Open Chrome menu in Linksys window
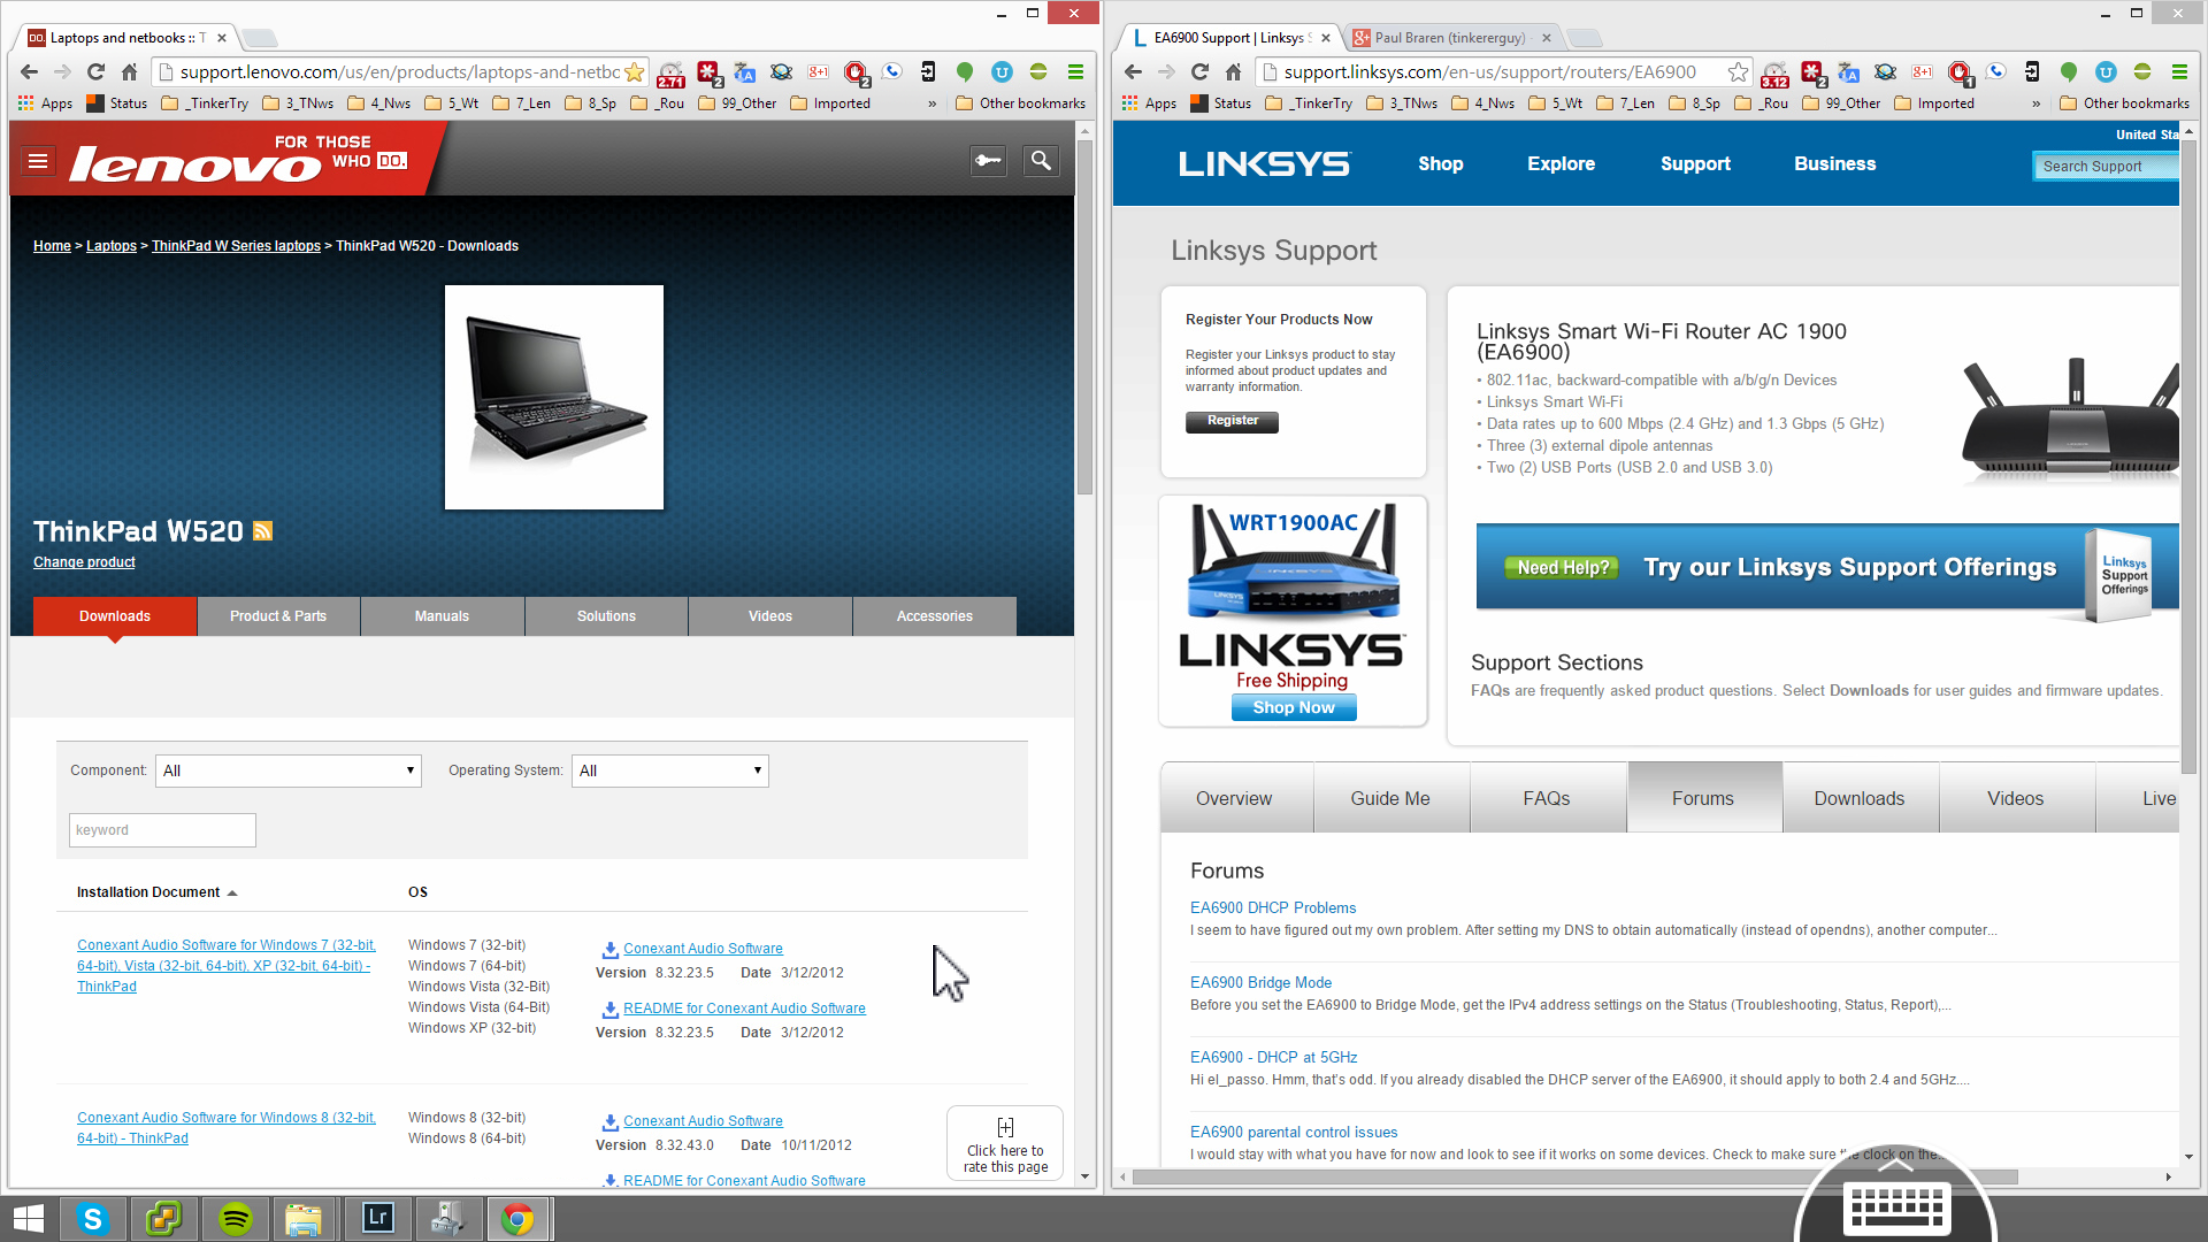Image resolution: width=2208 pixels, height=1242 pixels. coord(2180,72)
